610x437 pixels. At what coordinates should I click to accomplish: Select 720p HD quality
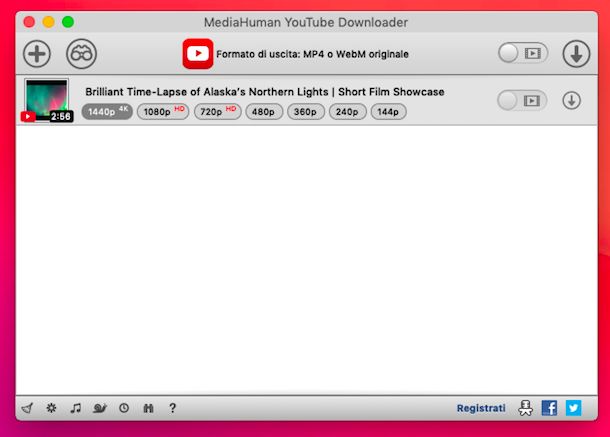click(x=218, y=112)
